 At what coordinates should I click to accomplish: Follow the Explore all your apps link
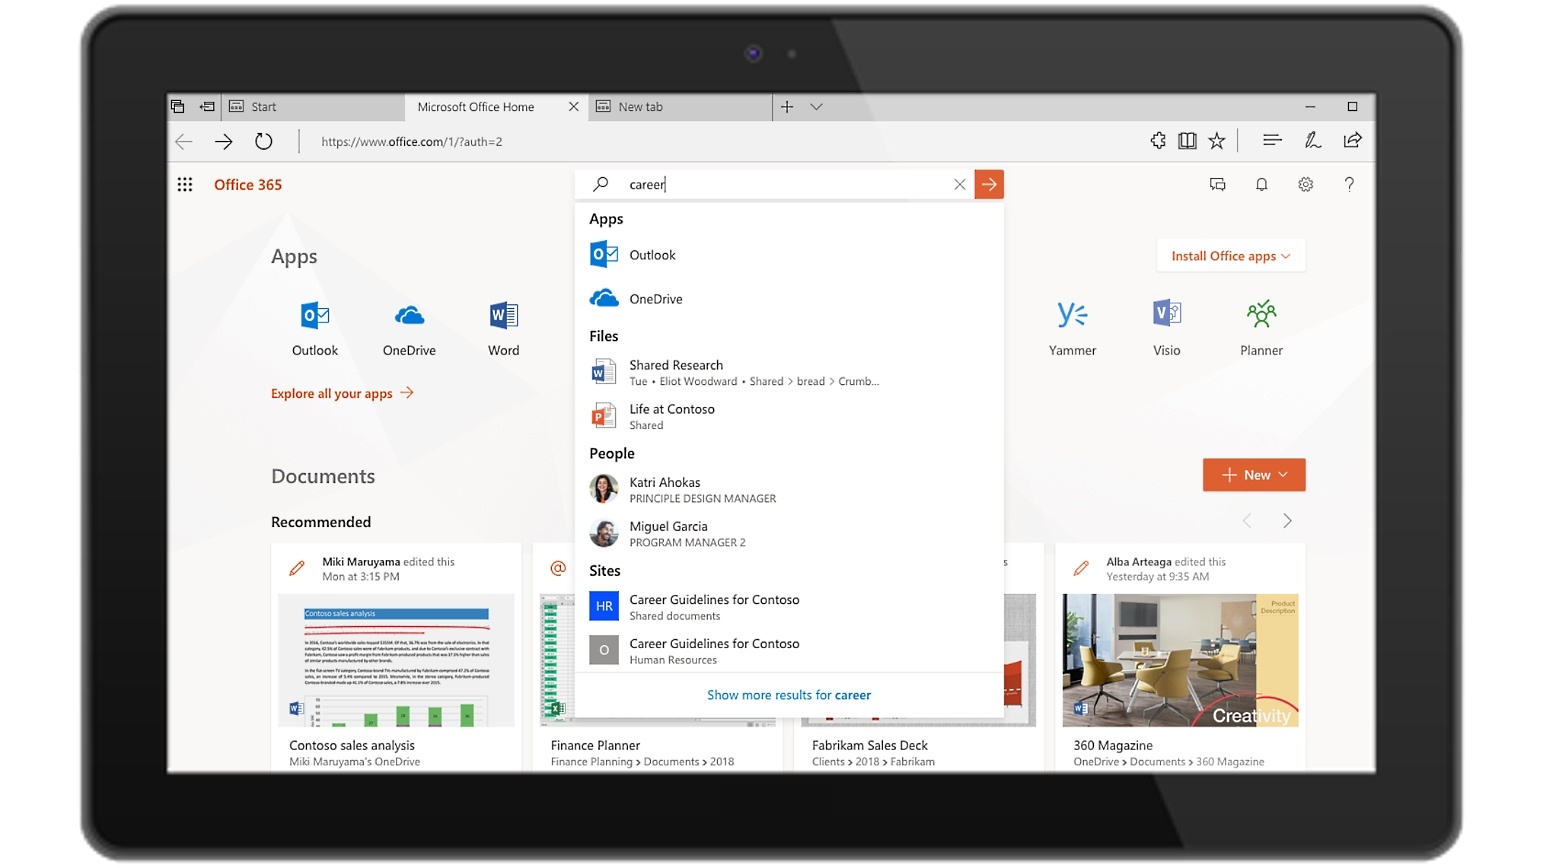pos(342,393)
